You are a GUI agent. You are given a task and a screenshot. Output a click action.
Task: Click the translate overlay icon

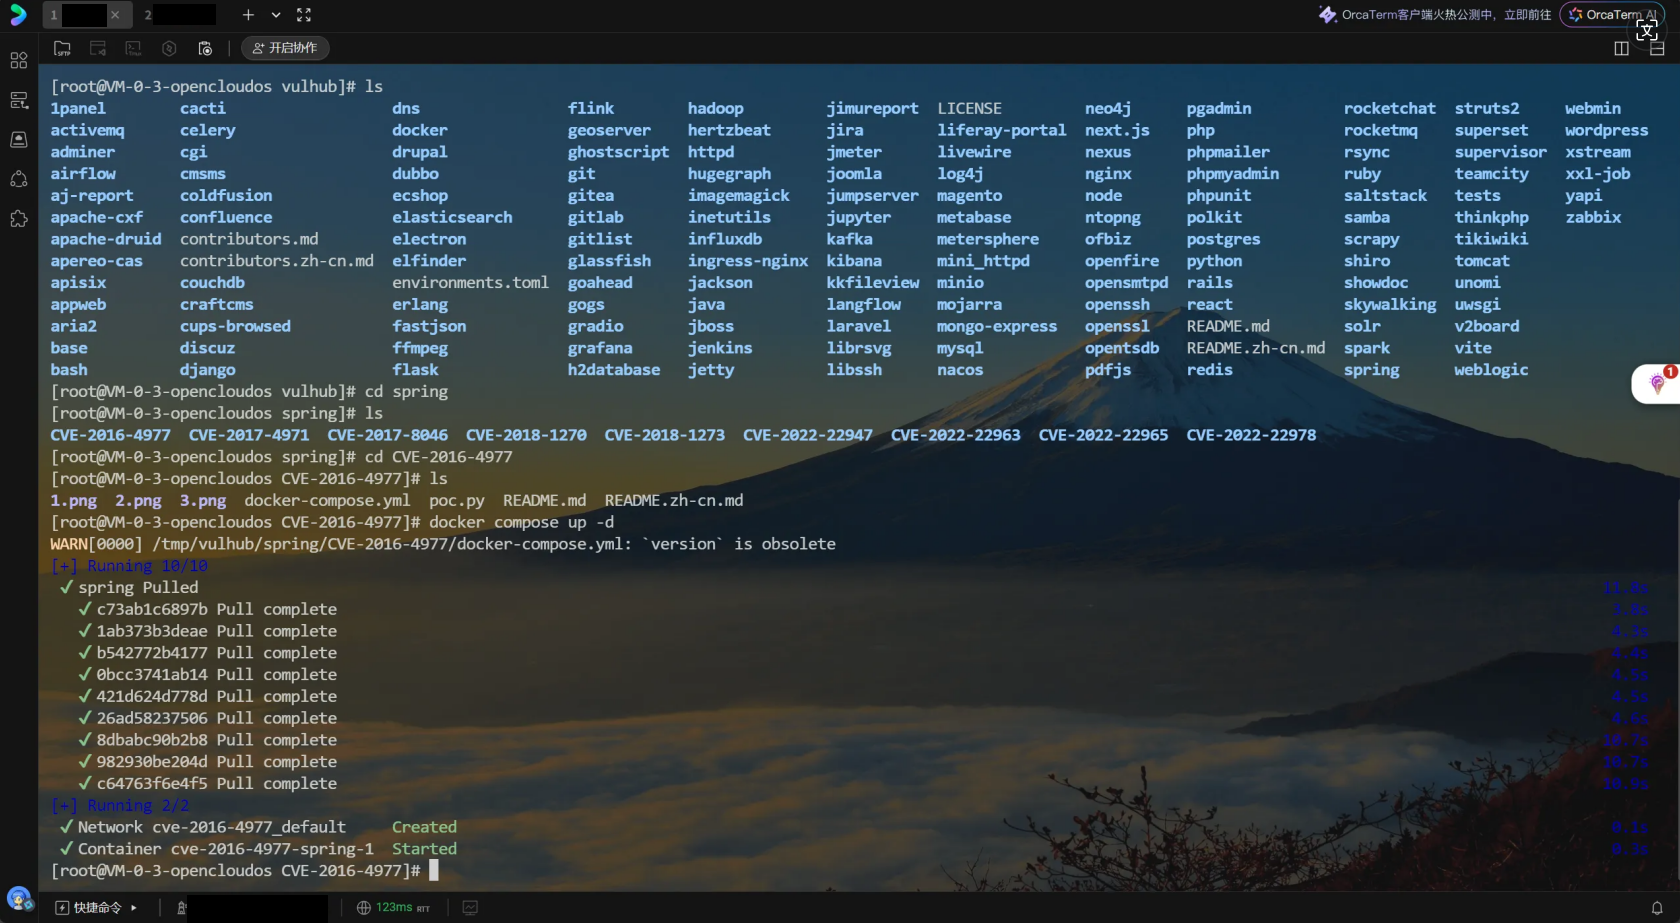(1647, 31)
